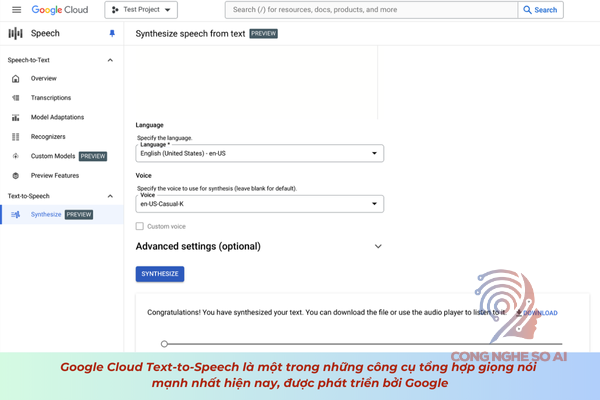Click the Transcriptions list icon
Image resolution: width=600 pixels, height=400 pixels.
coord(16,98)
